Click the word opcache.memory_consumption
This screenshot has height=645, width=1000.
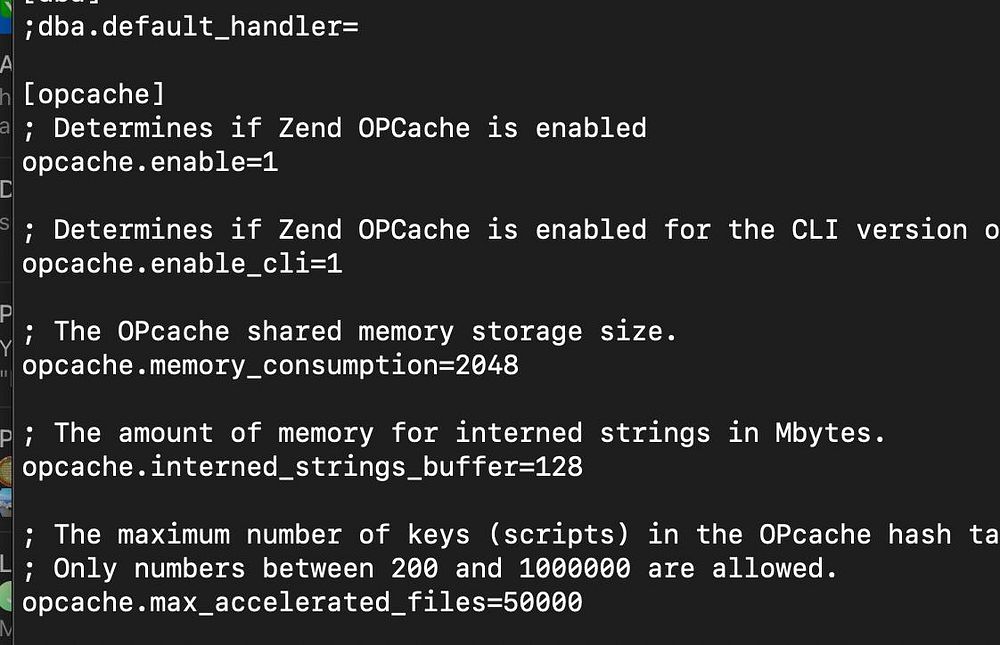click(230, 366)
